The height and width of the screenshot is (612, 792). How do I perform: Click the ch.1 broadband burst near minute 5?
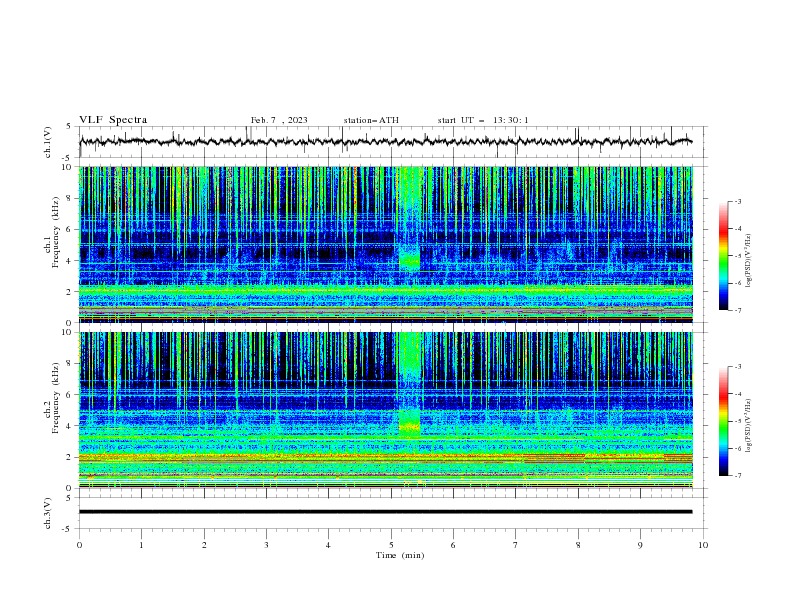[409, 222]
